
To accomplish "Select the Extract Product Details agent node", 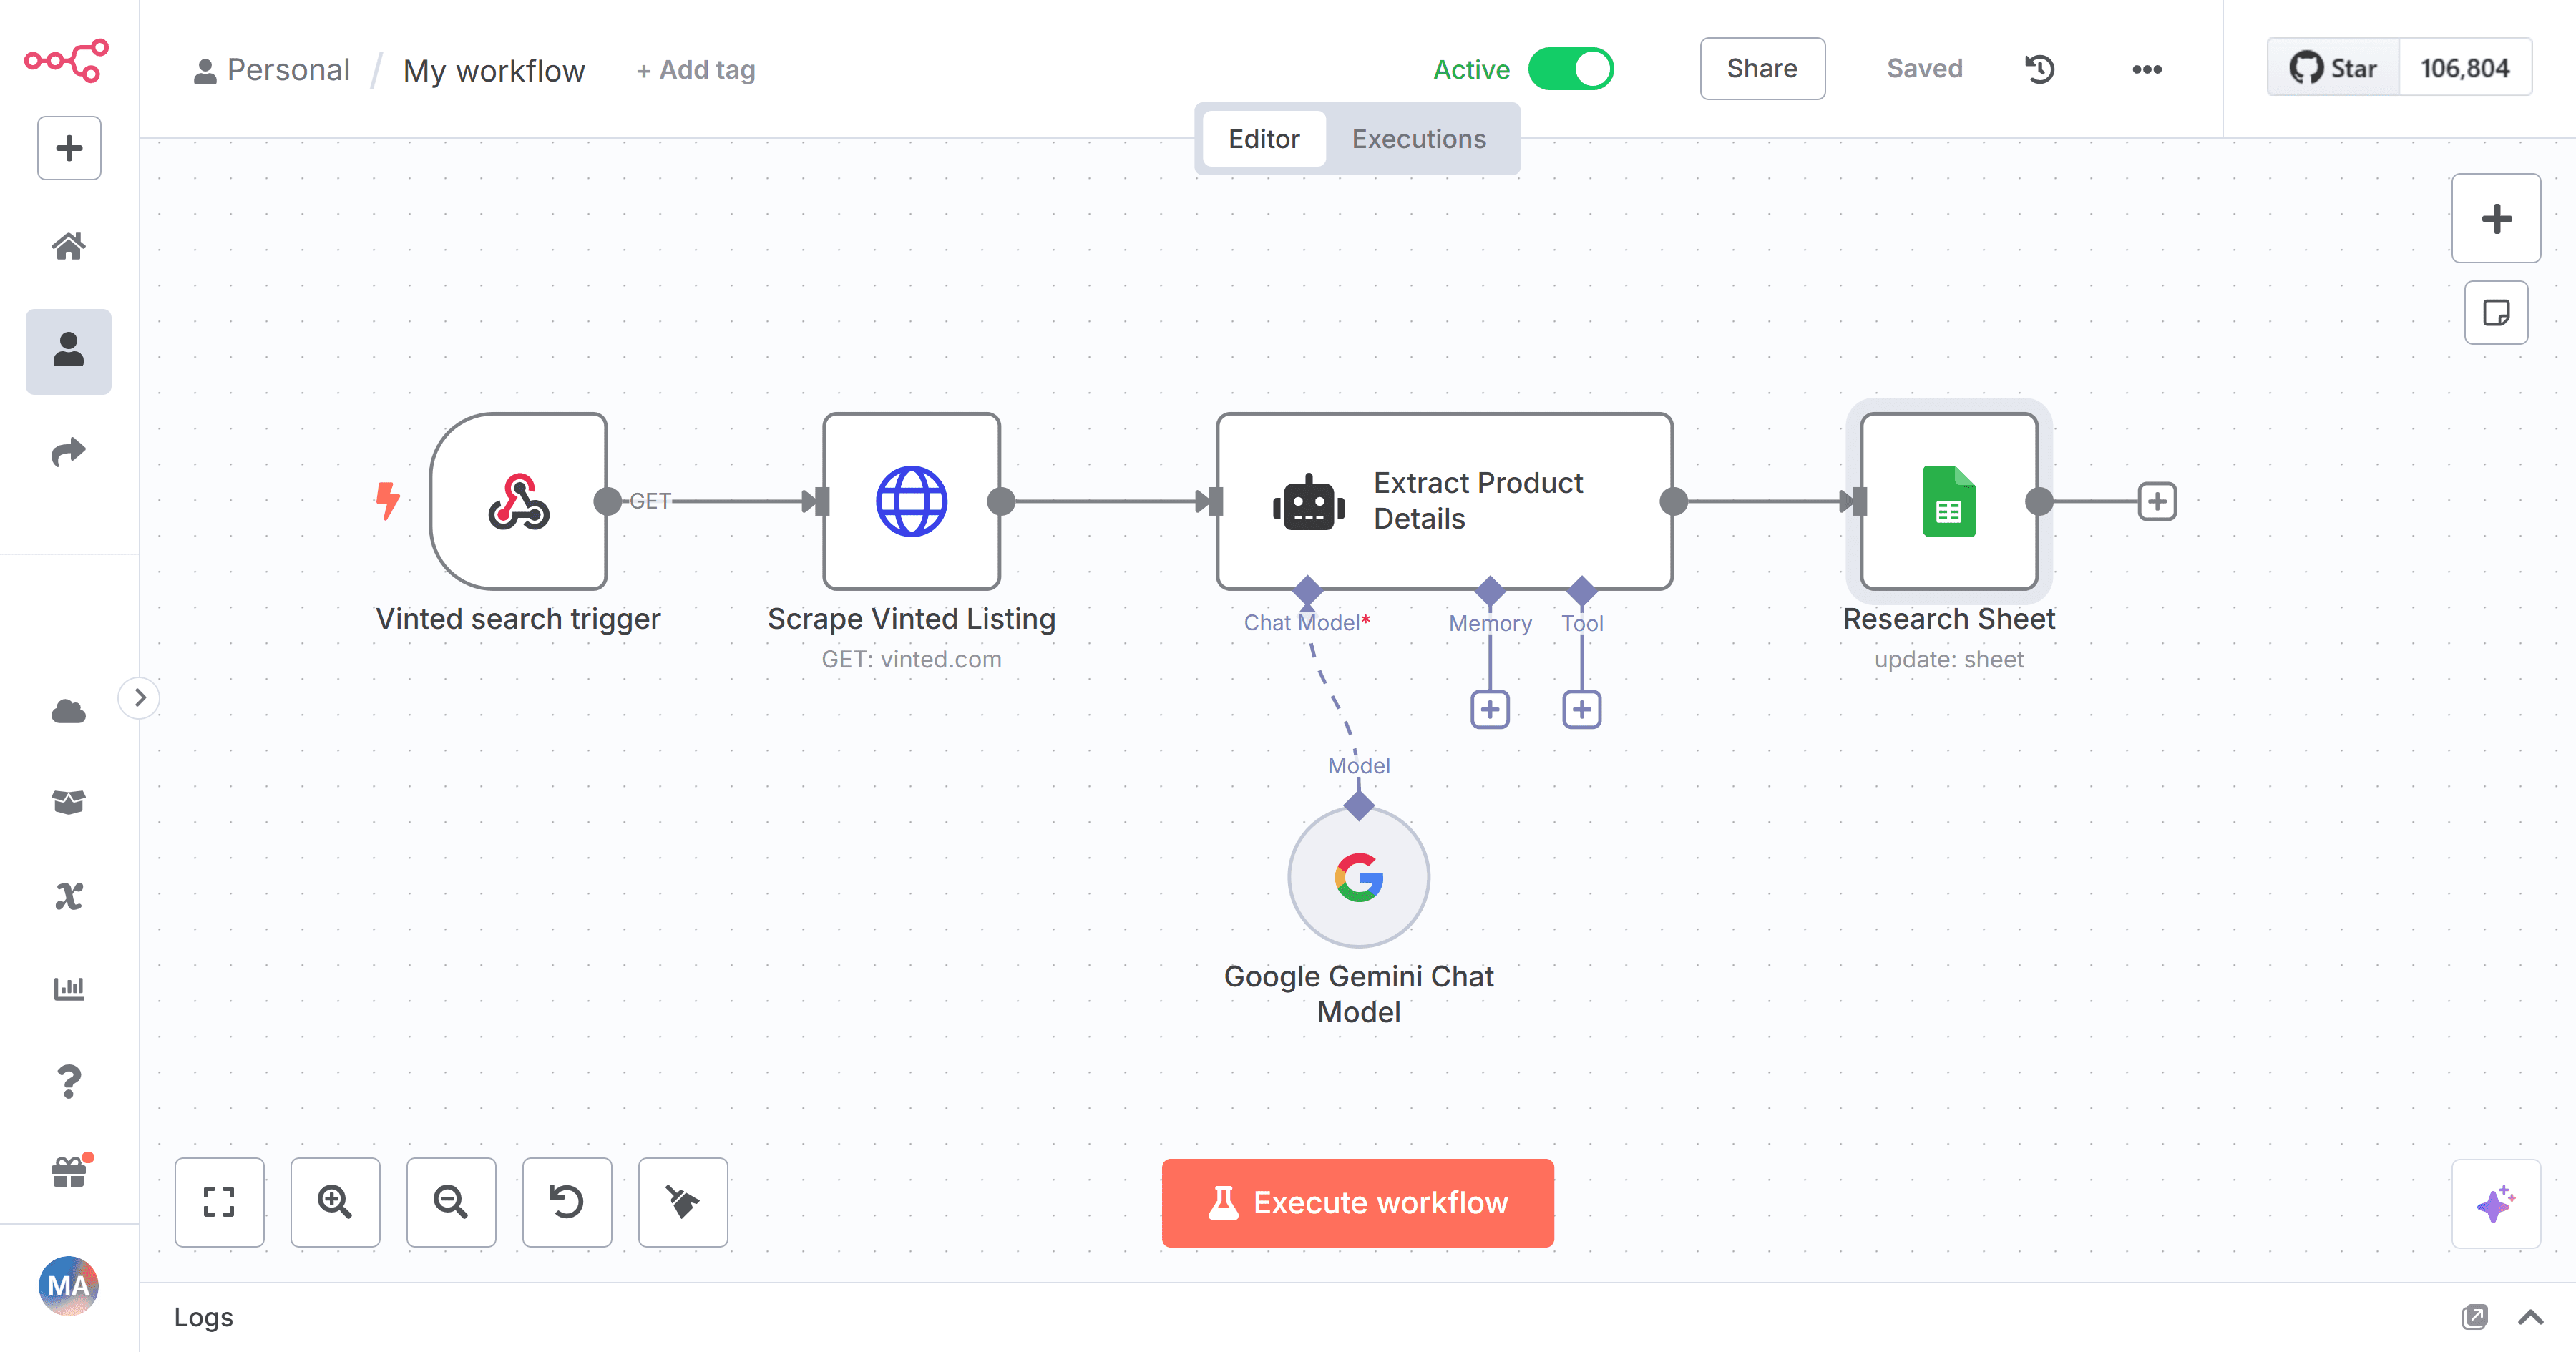I will (x=1444, y=501).
